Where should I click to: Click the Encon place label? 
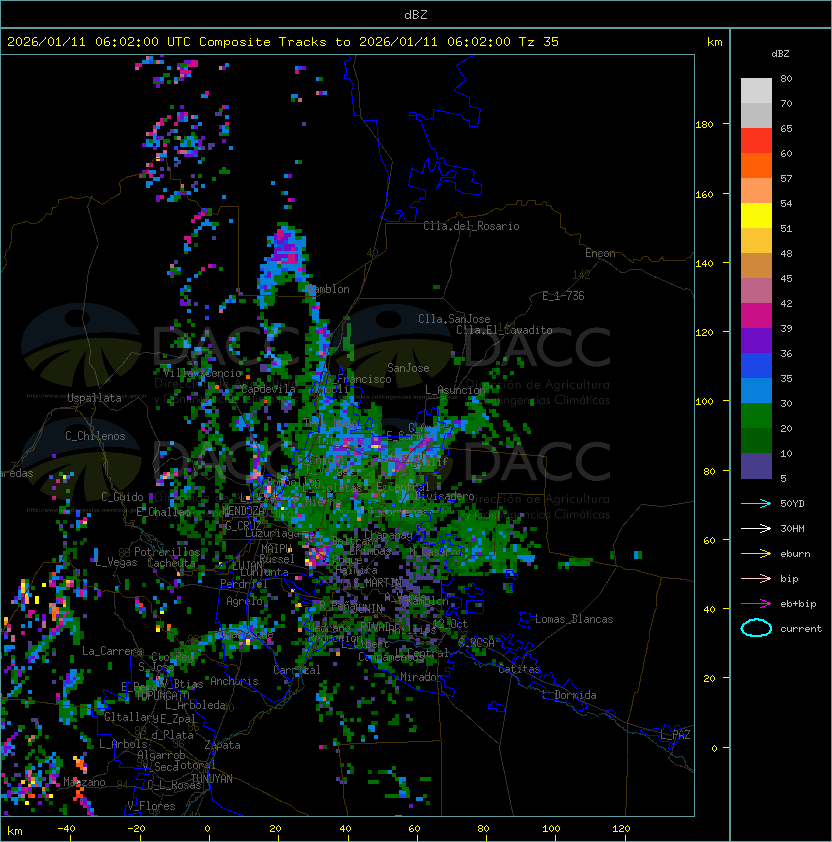(600, 253)
